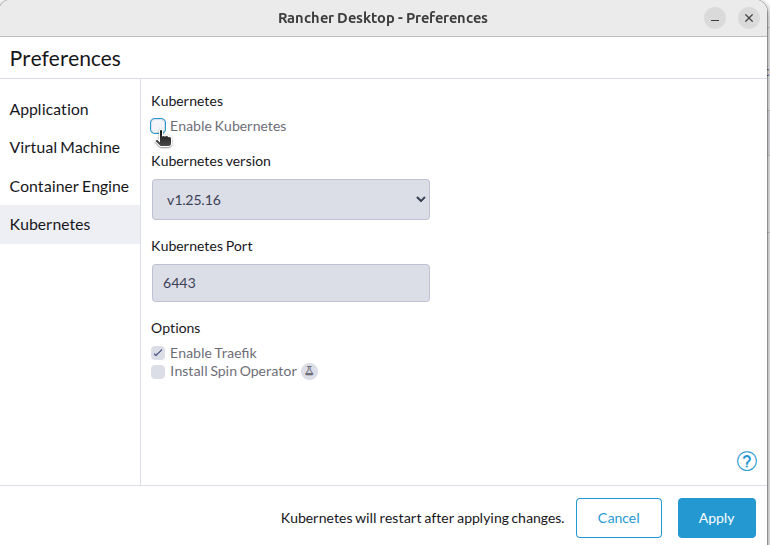The image size is (770, 545).
Task: Click the Enable Traefik label text
Action: click(x=213, y=353)
